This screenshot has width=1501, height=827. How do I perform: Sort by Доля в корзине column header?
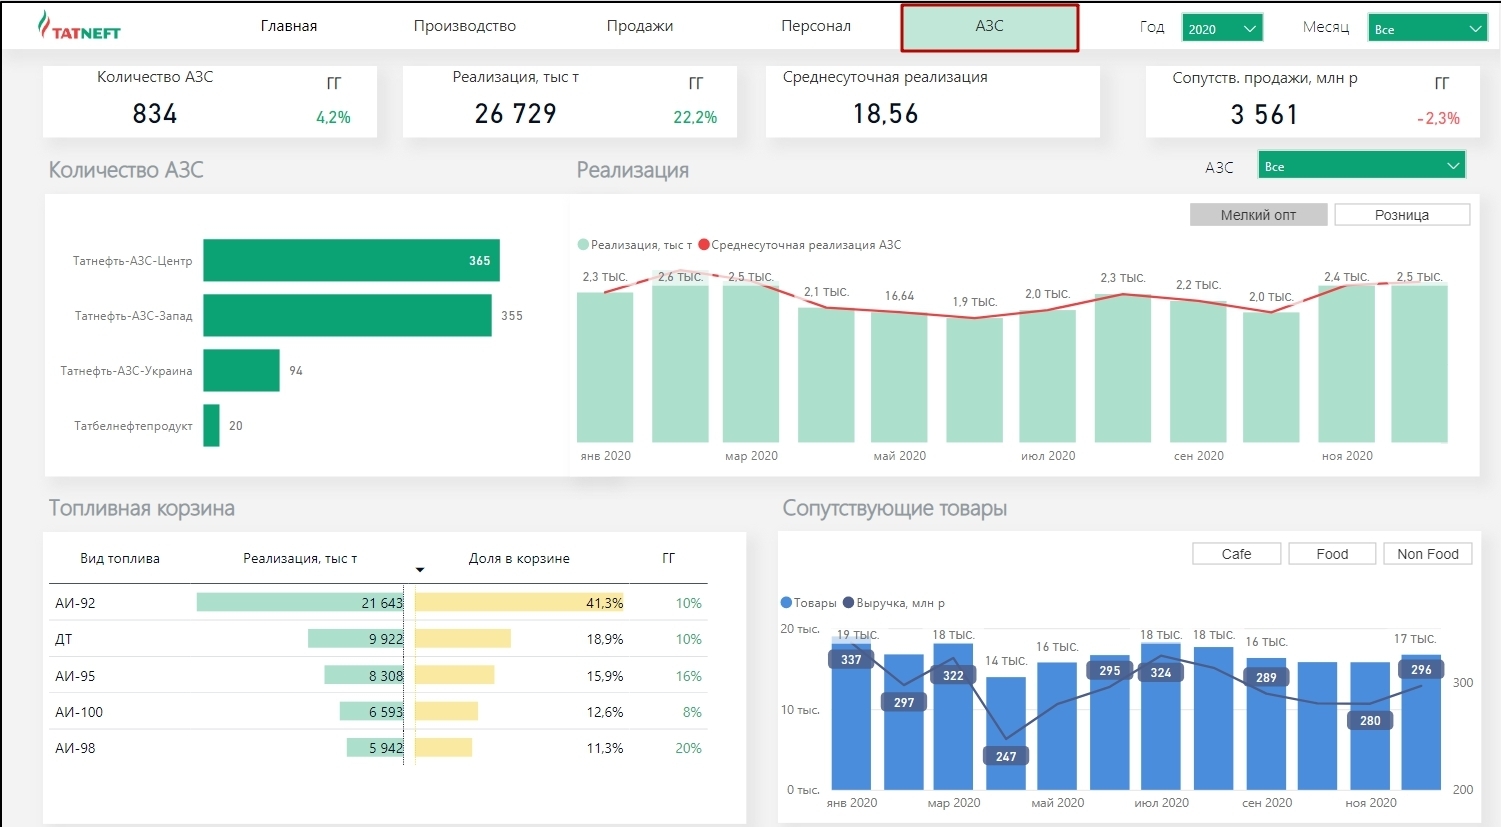[x=519, y=558]
